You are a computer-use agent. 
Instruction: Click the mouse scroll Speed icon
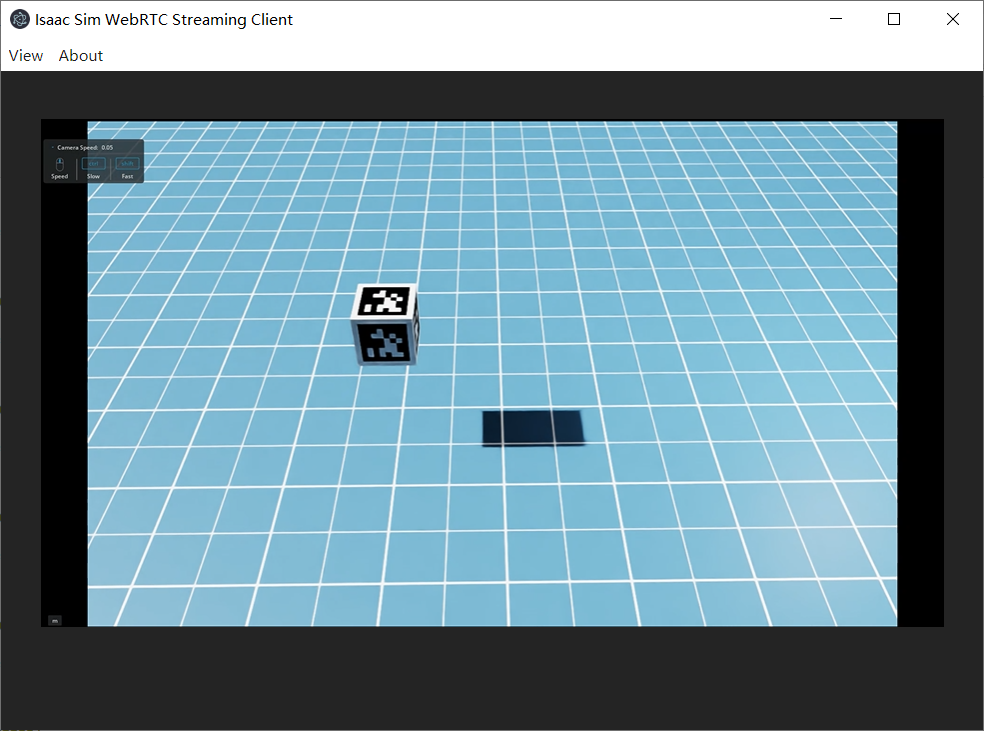pyautogui.click(x=60, y=164)
